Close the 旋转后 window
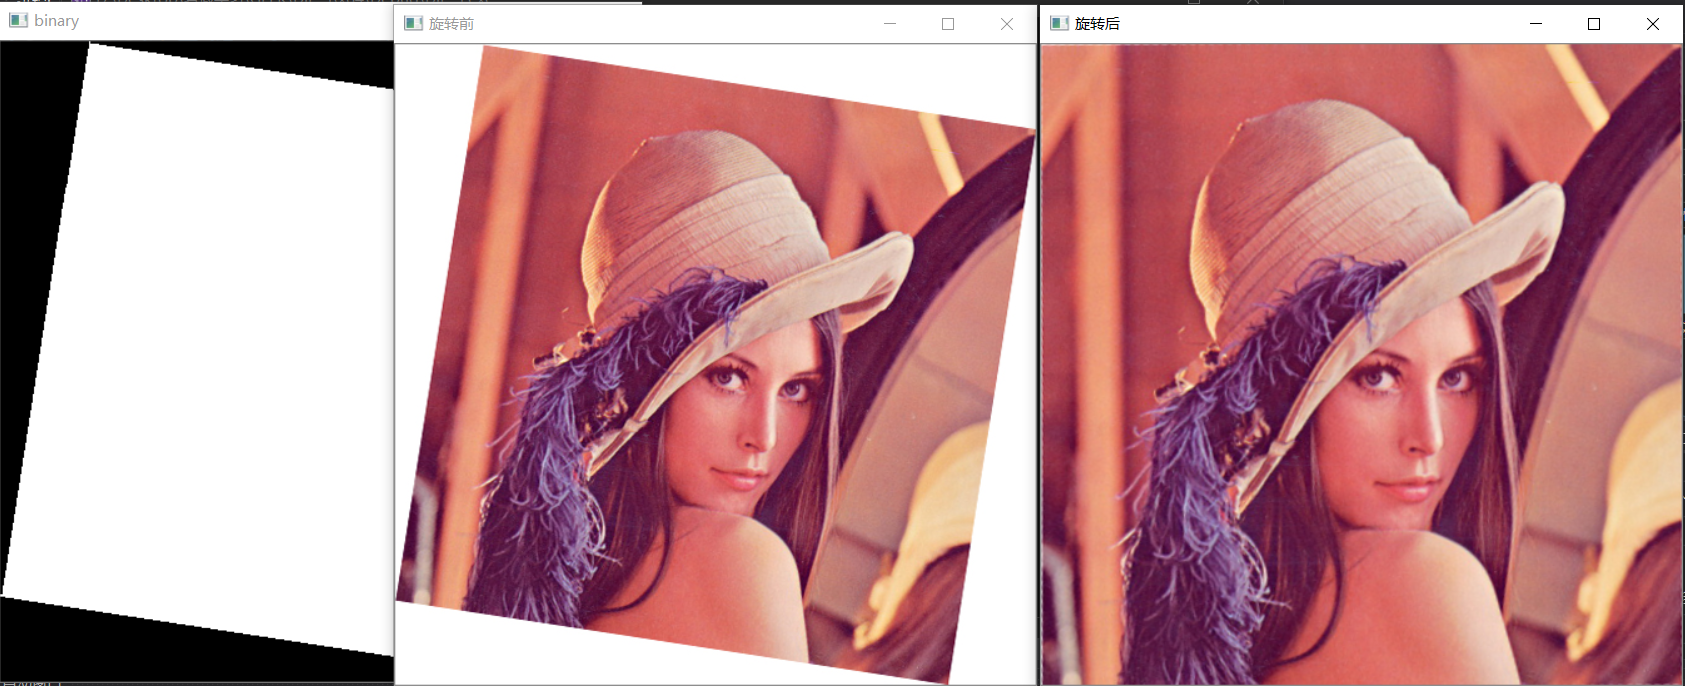Image resolution: width=1685 pixels, height=686 pixels. (x=1653, y=24)
